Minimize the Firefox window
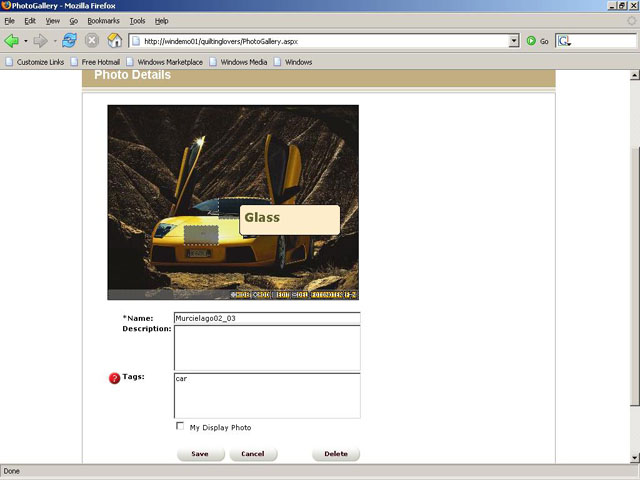This screenshot has height=480, width=640. point(612,6)
